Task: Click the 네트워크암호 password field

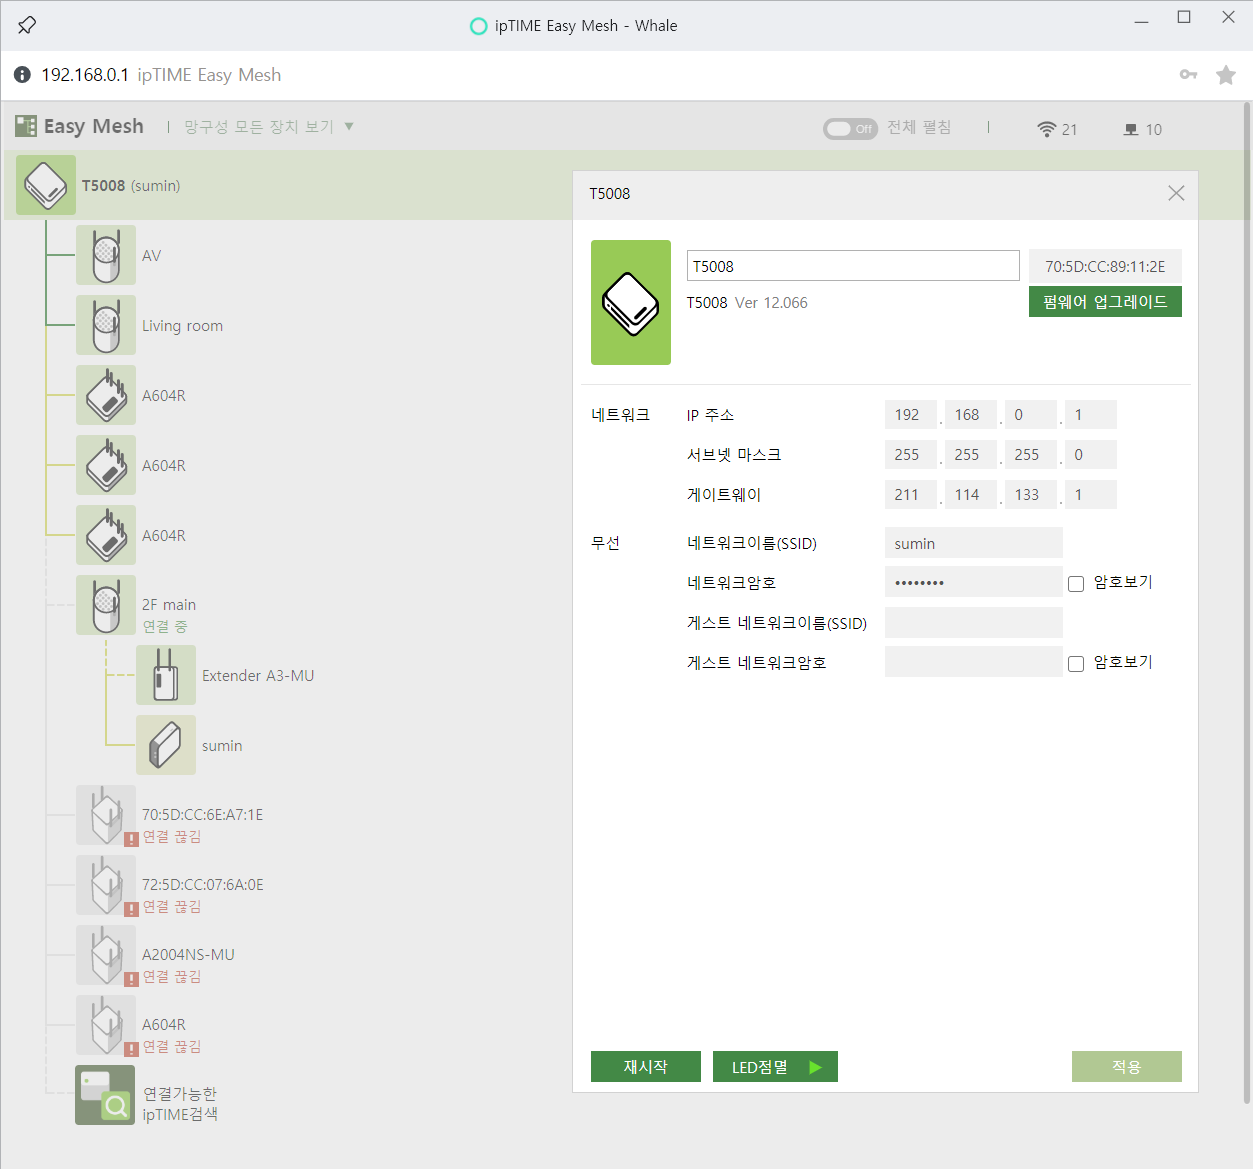Action: (974, 582)
